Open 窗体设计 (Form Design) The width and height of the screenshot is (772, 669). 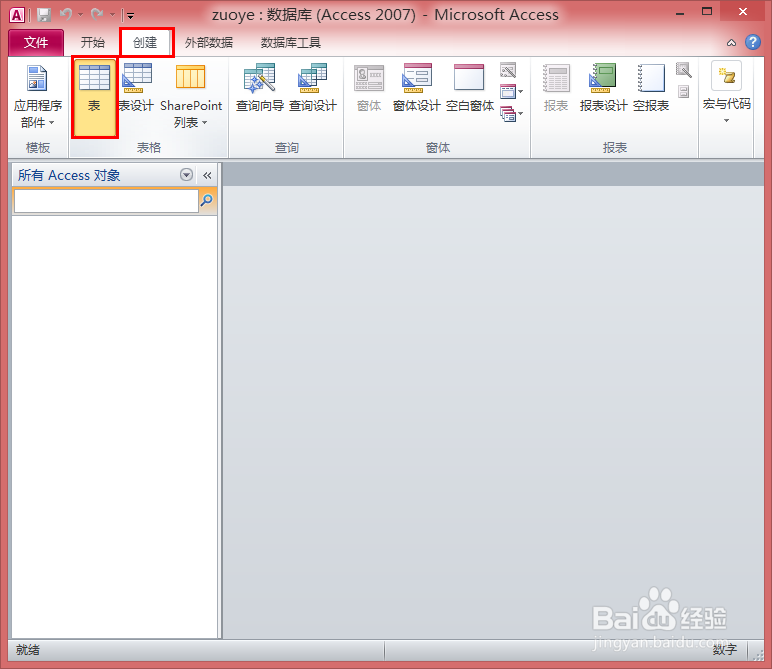pyautogui.click(x=417, y=88)
